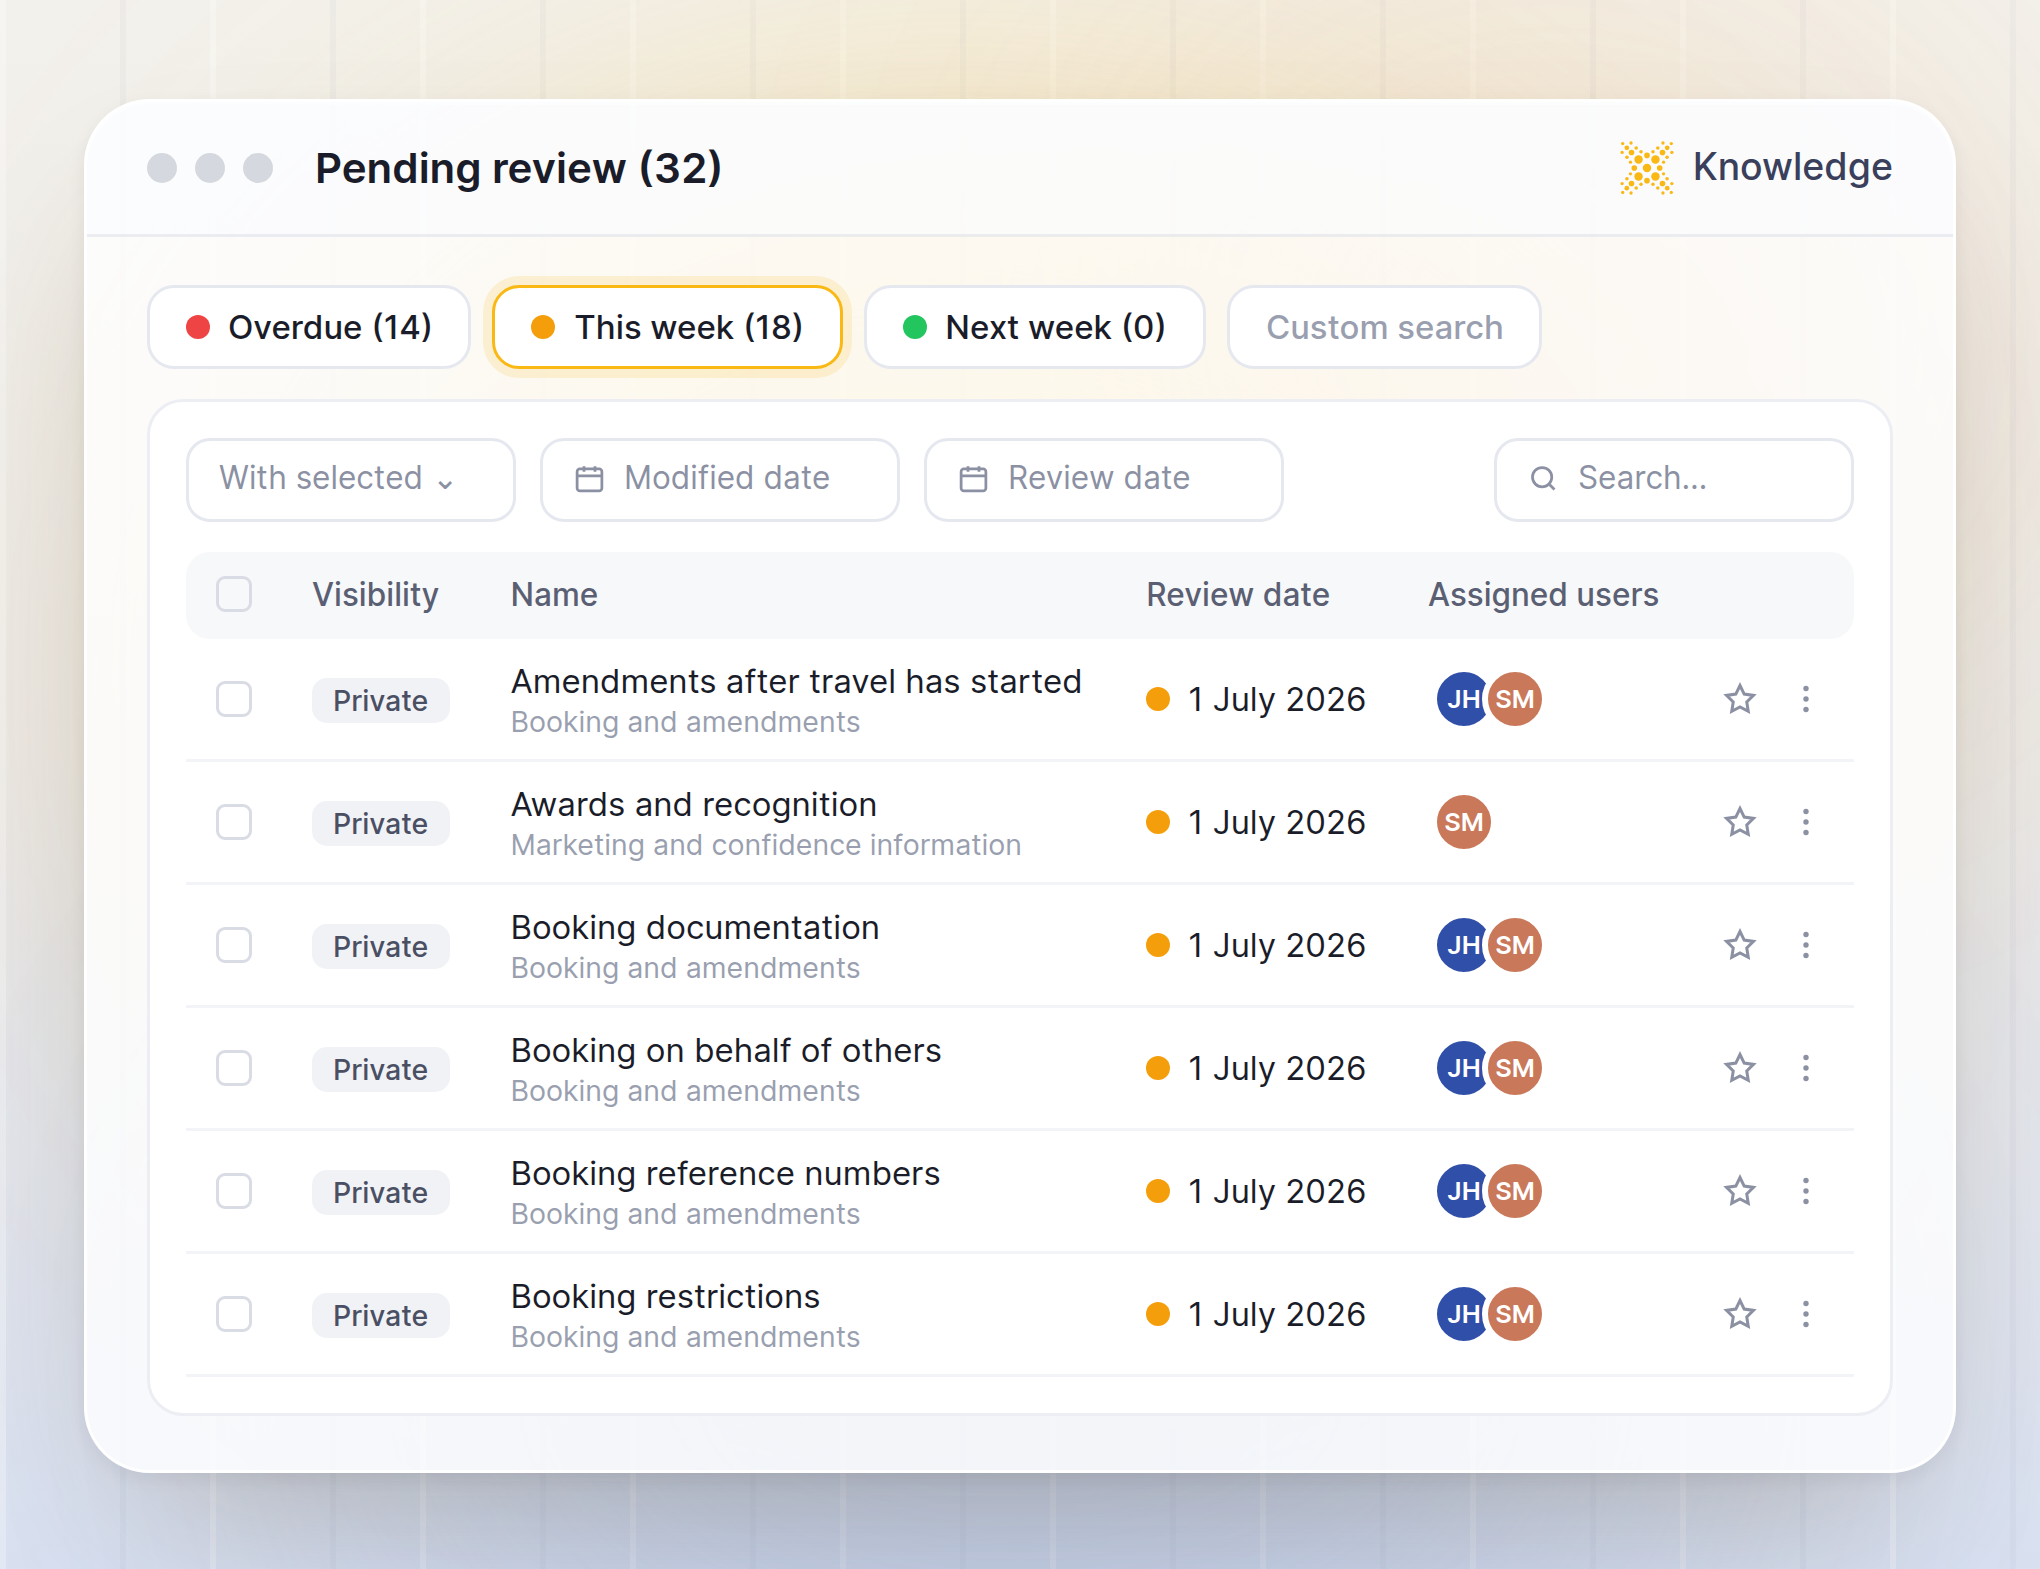Open the Amendments after travel has started article
Screen dimensions: 2040x1569
coord(796,682)
